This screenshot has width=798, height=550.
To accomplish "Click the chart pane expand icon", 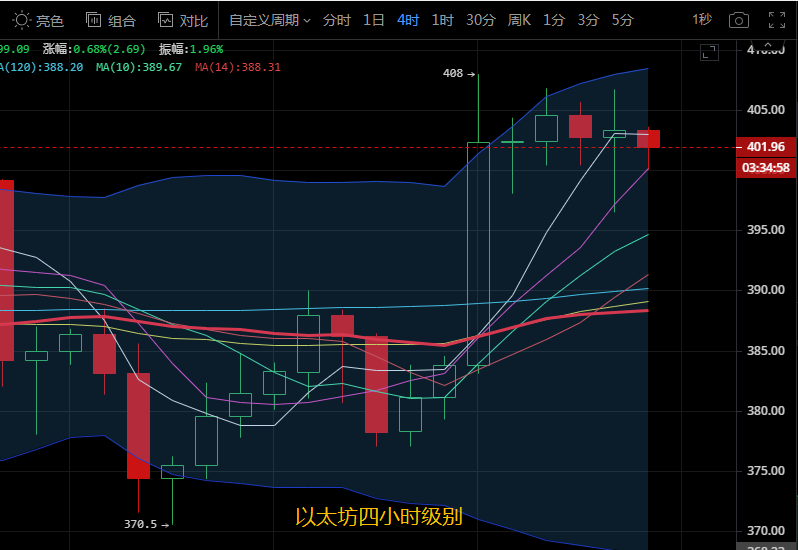I will [709, 52].
